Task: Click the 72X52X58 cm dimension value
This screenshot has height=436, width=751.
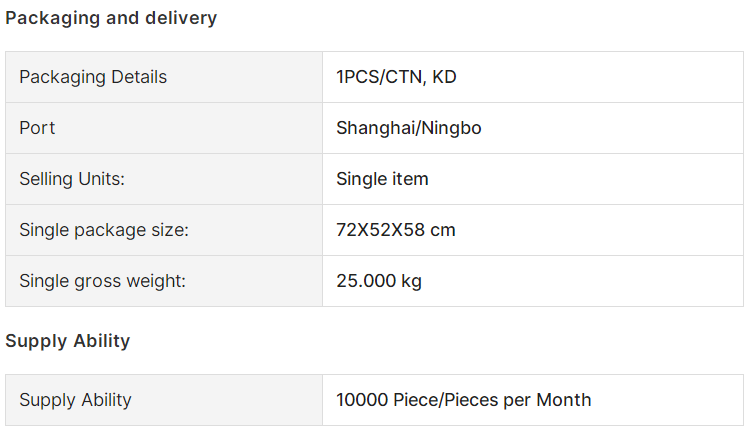Action: point(396,230)
